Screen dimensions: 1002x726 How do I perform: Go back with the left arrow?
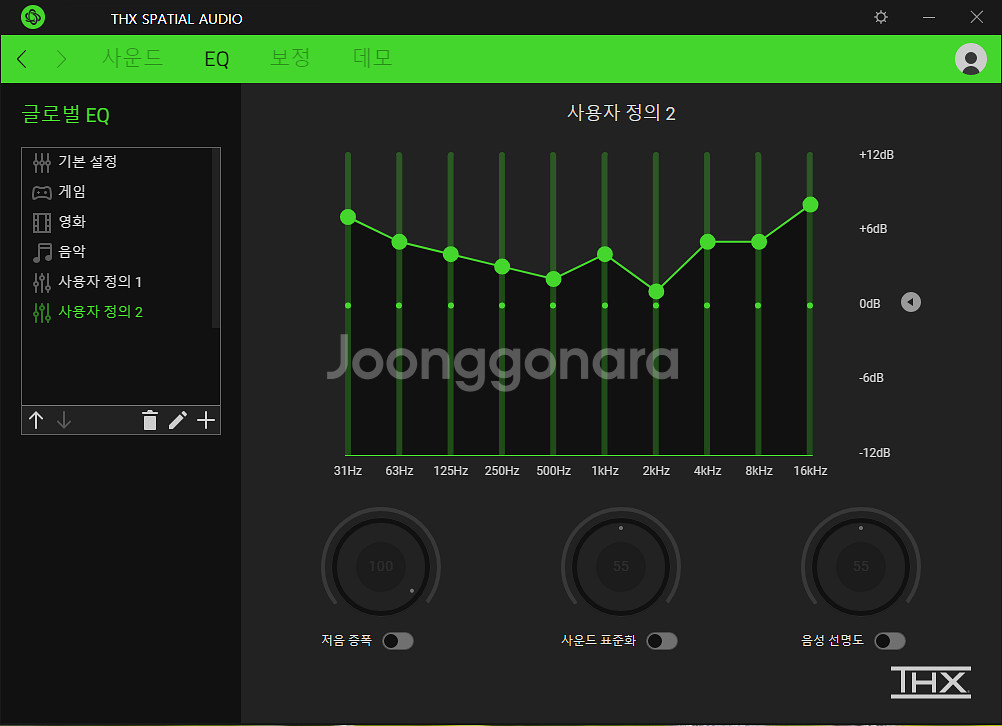click(x=22, y=59)
